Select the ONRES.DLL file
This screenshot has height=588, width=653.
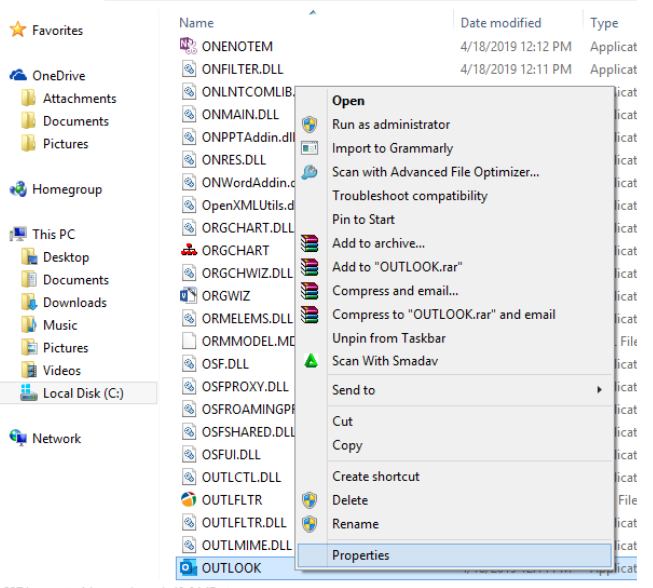pos(234,159)
